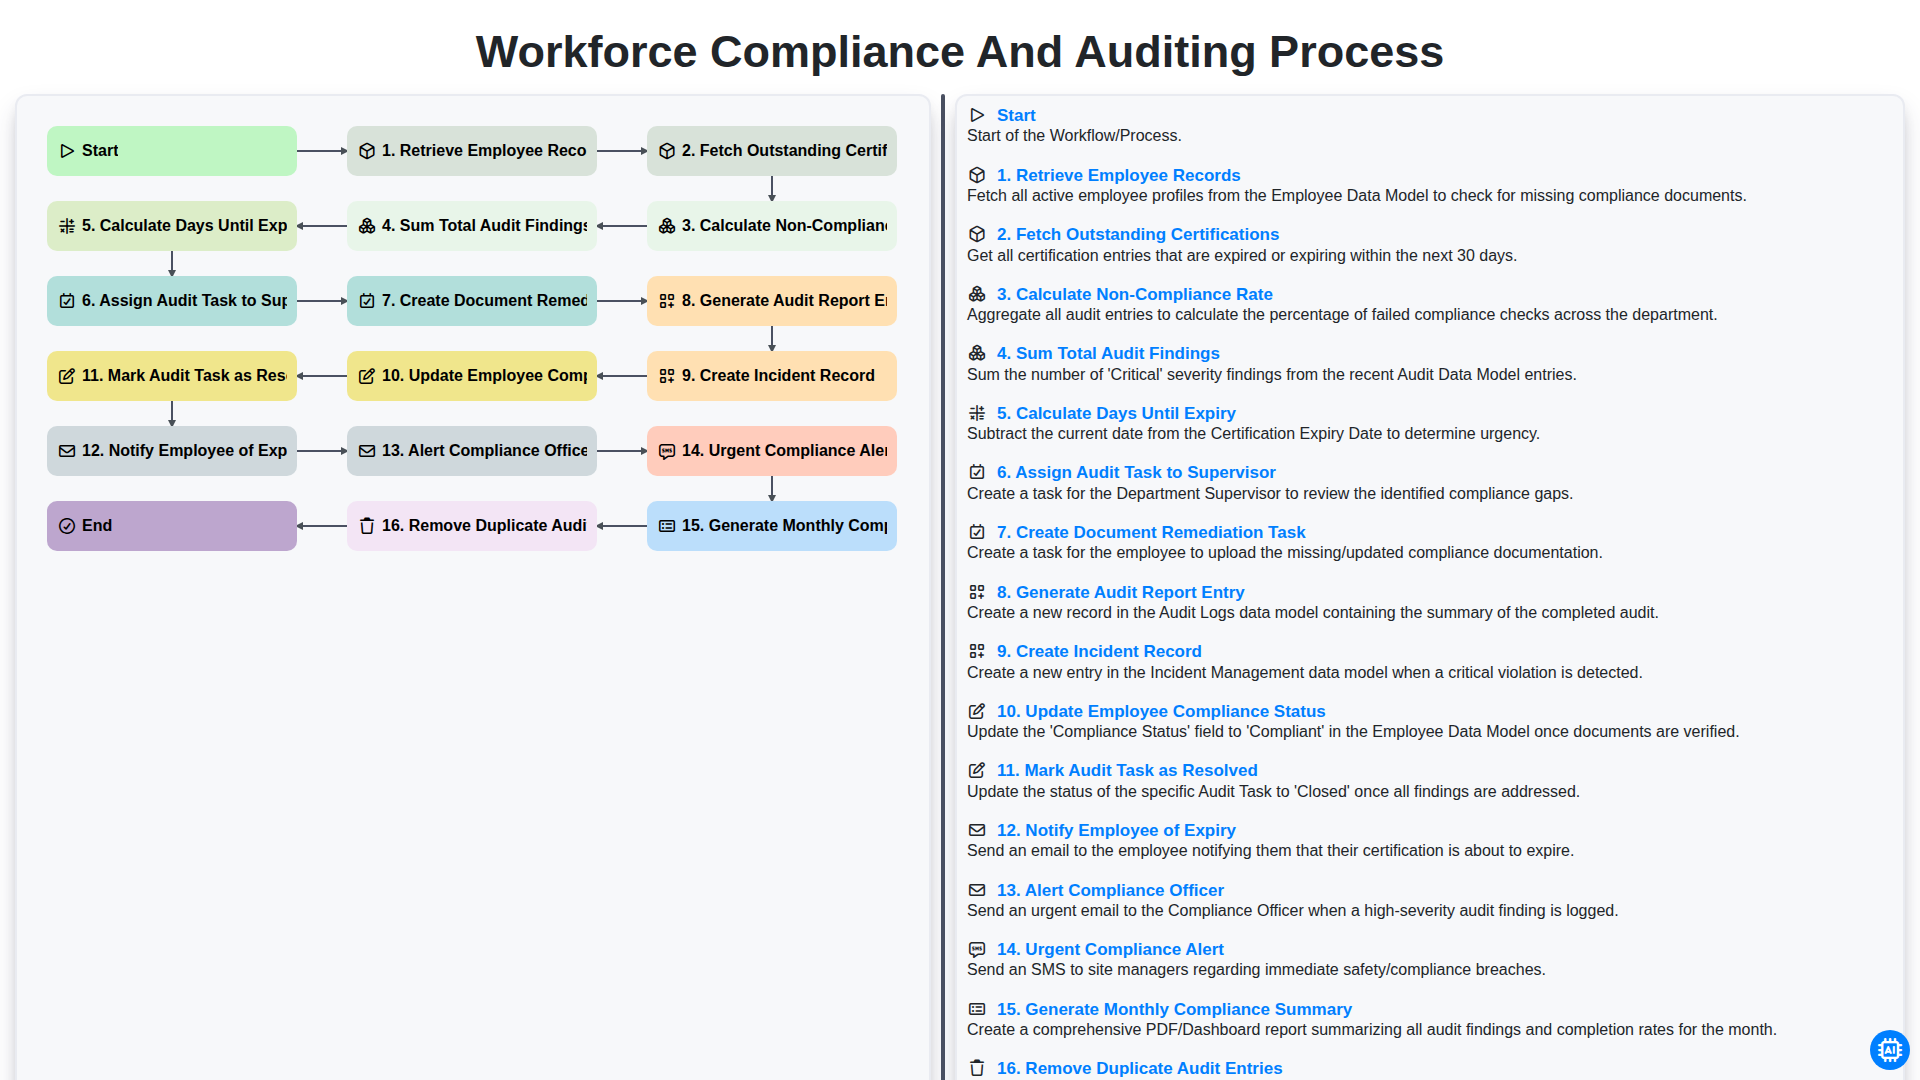Click report icon beside Generate Monthly Compliance Summary
Viewport: 1920px width, 1080px height.
(x=977, y=1009)
